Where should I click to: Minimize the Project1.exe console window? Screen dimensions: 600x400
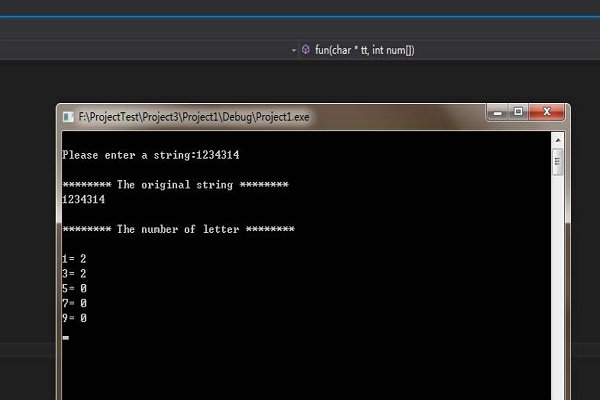(x=498, y=113)
